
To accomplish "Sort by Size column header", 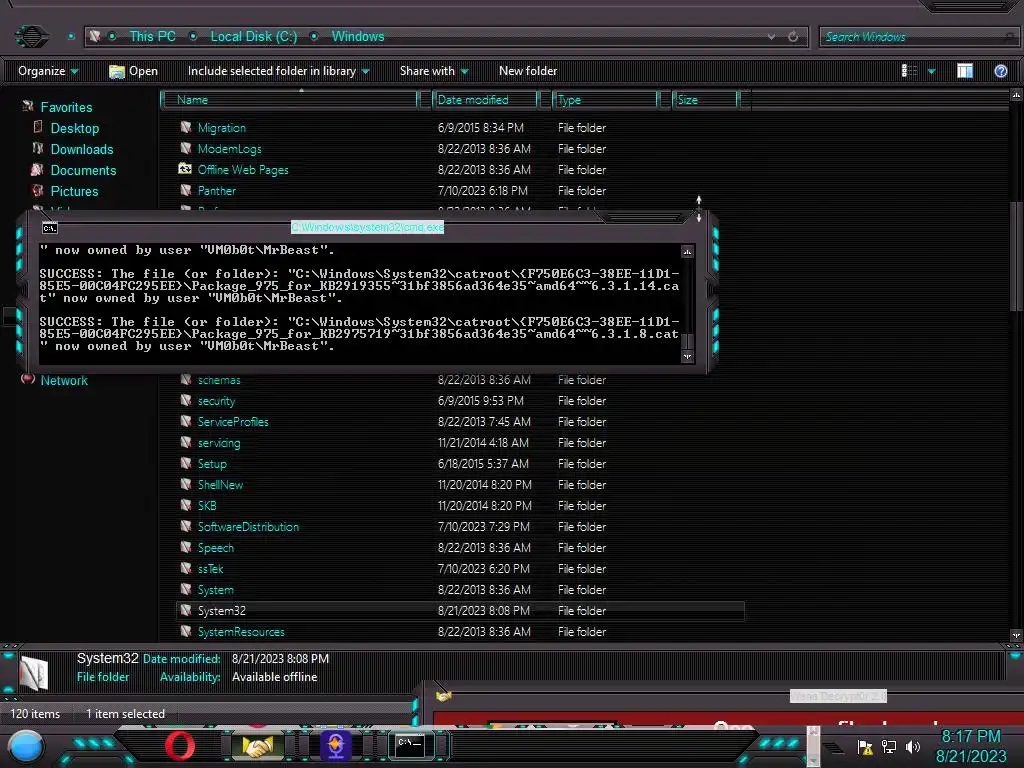I will point(705,100).
